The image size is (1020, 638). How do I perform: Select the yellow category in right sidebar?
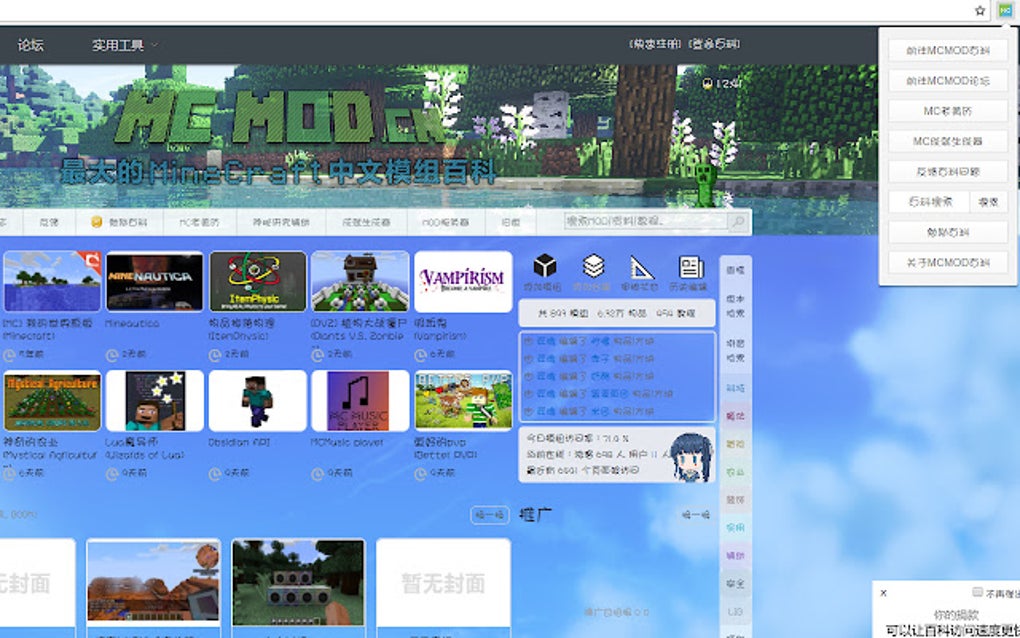pyautogui.click(x=735, y=444)
